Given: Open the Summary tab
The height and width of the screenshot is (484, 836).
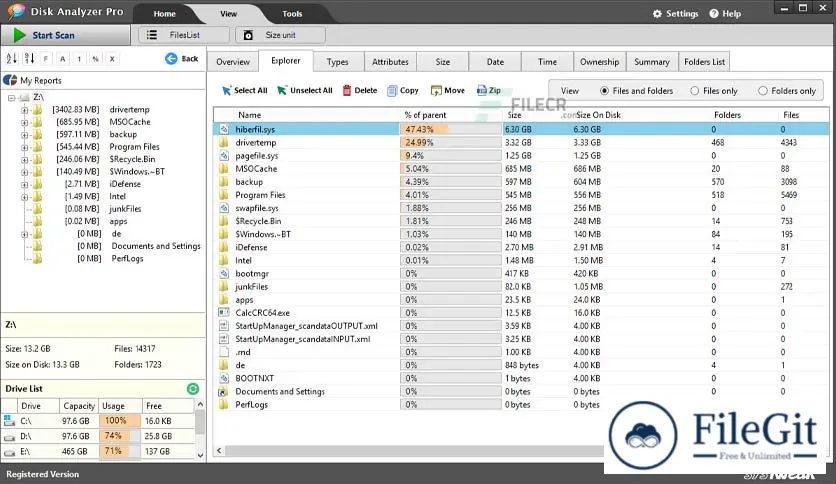Looking at the screenshot, I should click(x=652, y=62).
